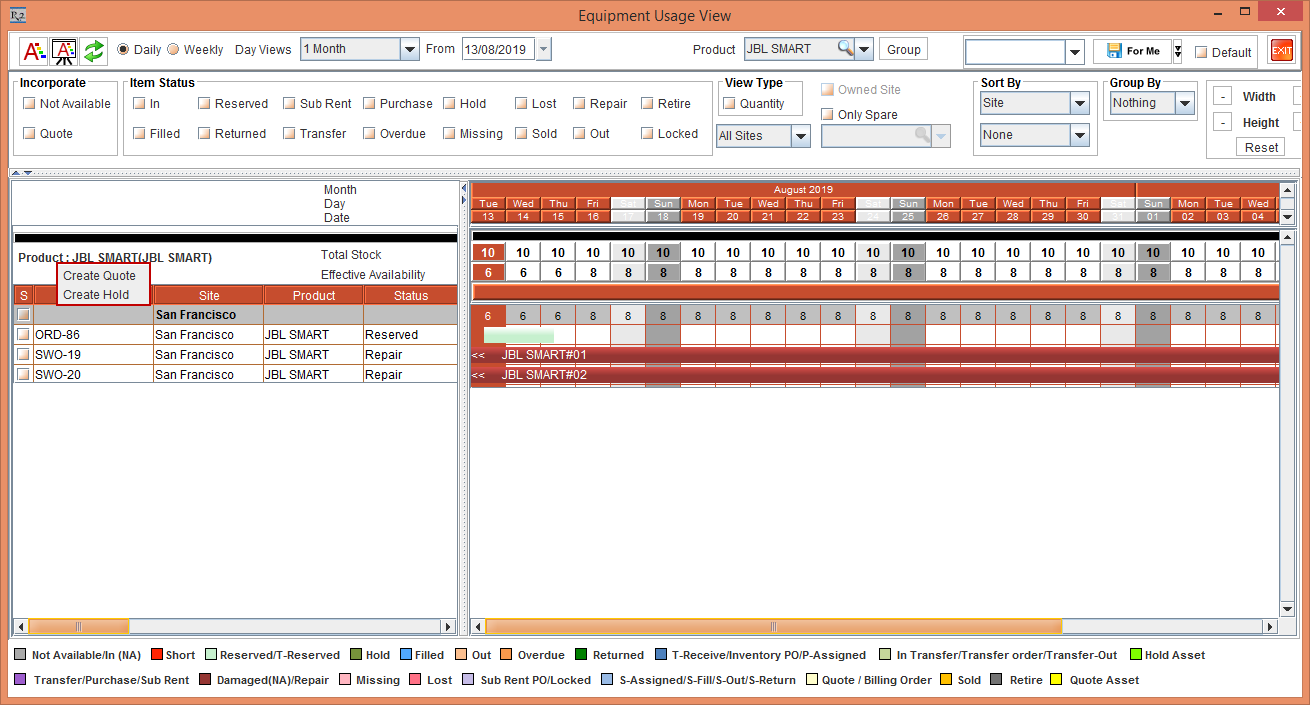Click the Quote / Billing Order legend swatch
Image resolution: width=1310 pixels, height=705 pixels.
click(x=812, y=680)
